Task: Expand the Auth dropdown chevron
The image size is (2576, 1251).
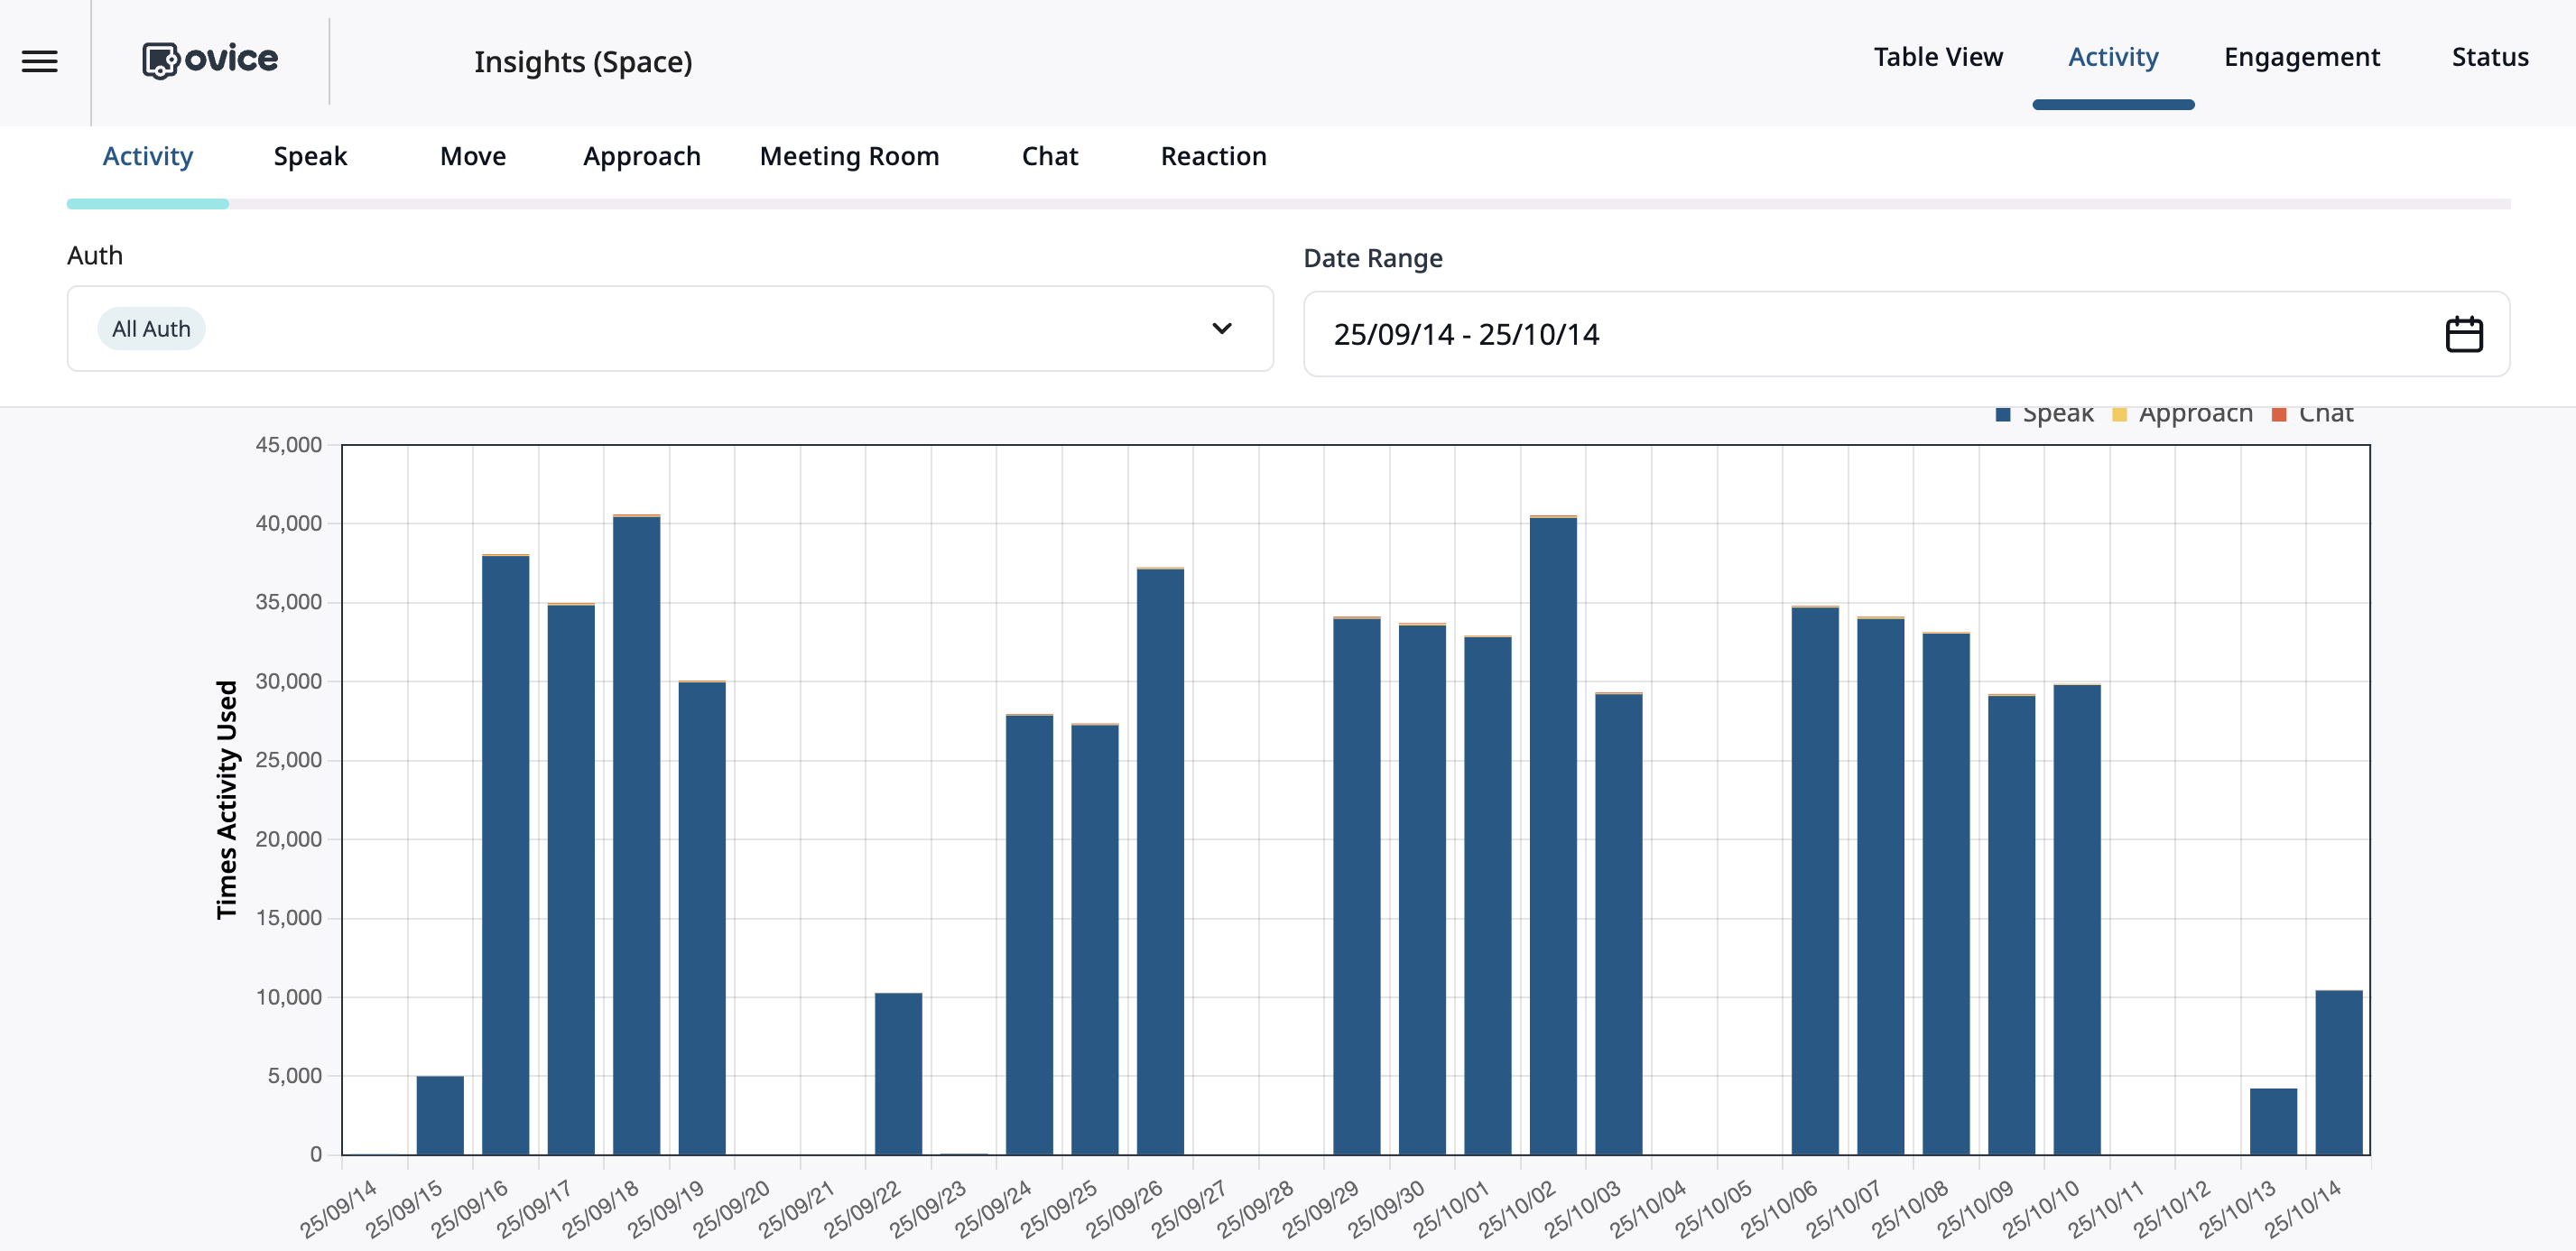Action: click(x=1221, y=328)
